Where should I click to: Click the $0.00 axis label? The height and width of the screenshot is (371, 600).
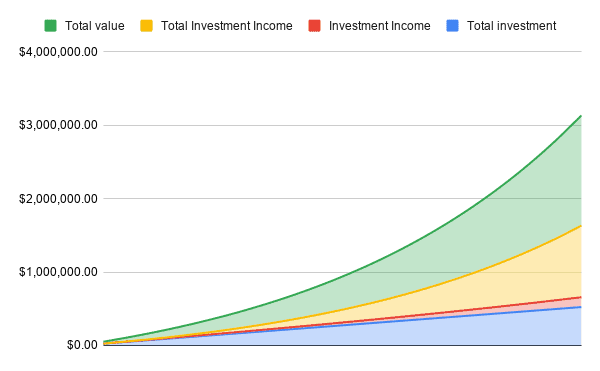pyautogui.click(x=82, y=345)
